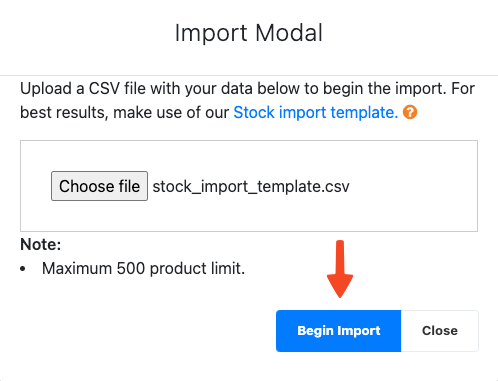Open the Stock import template link
The width and height of the screenshot is (498, 381).
[x=316, y=112]
